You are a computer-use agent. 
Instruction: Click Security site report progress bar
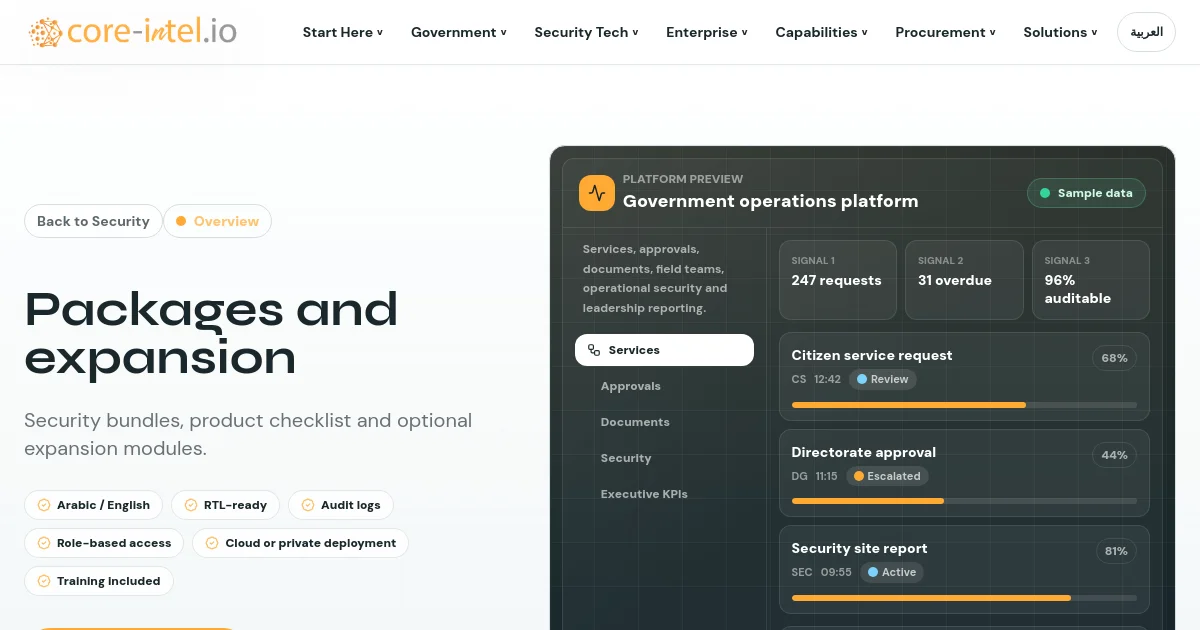pyautogui.click(x=964, y=598)
